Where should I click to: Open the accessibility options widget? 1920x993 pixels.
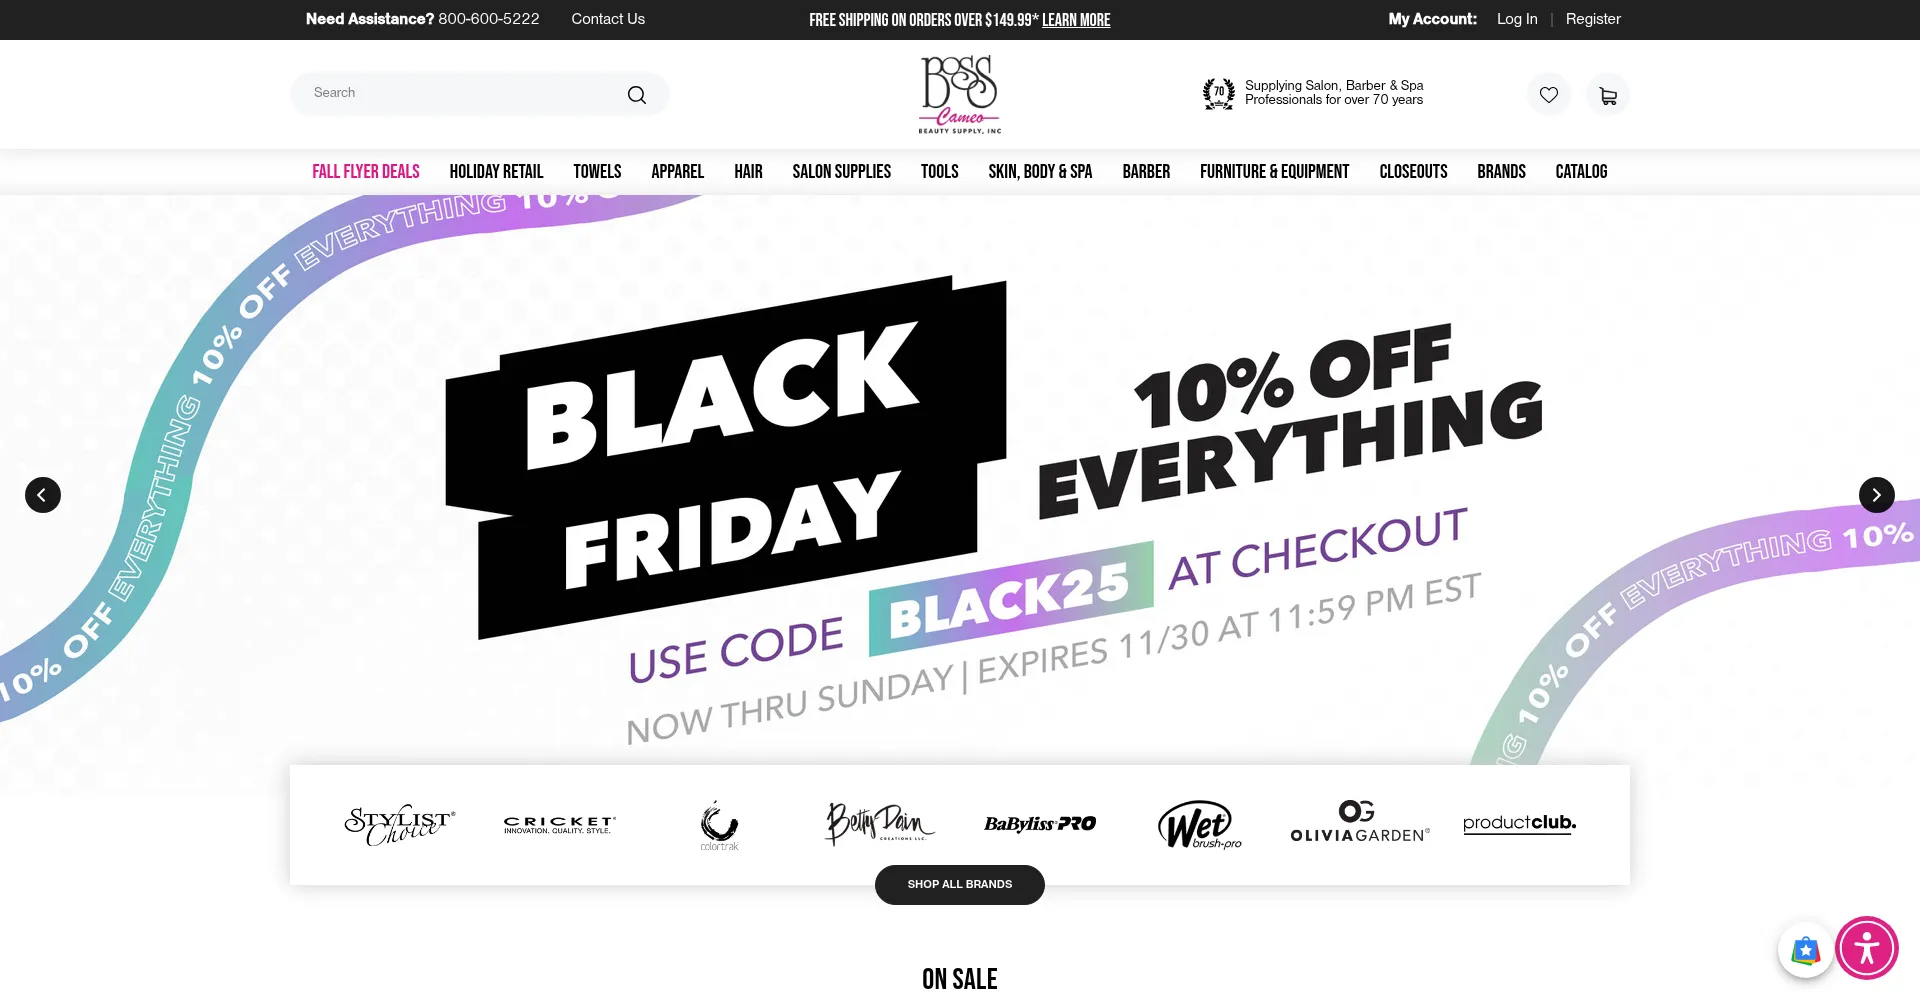tap(1866, 948)
